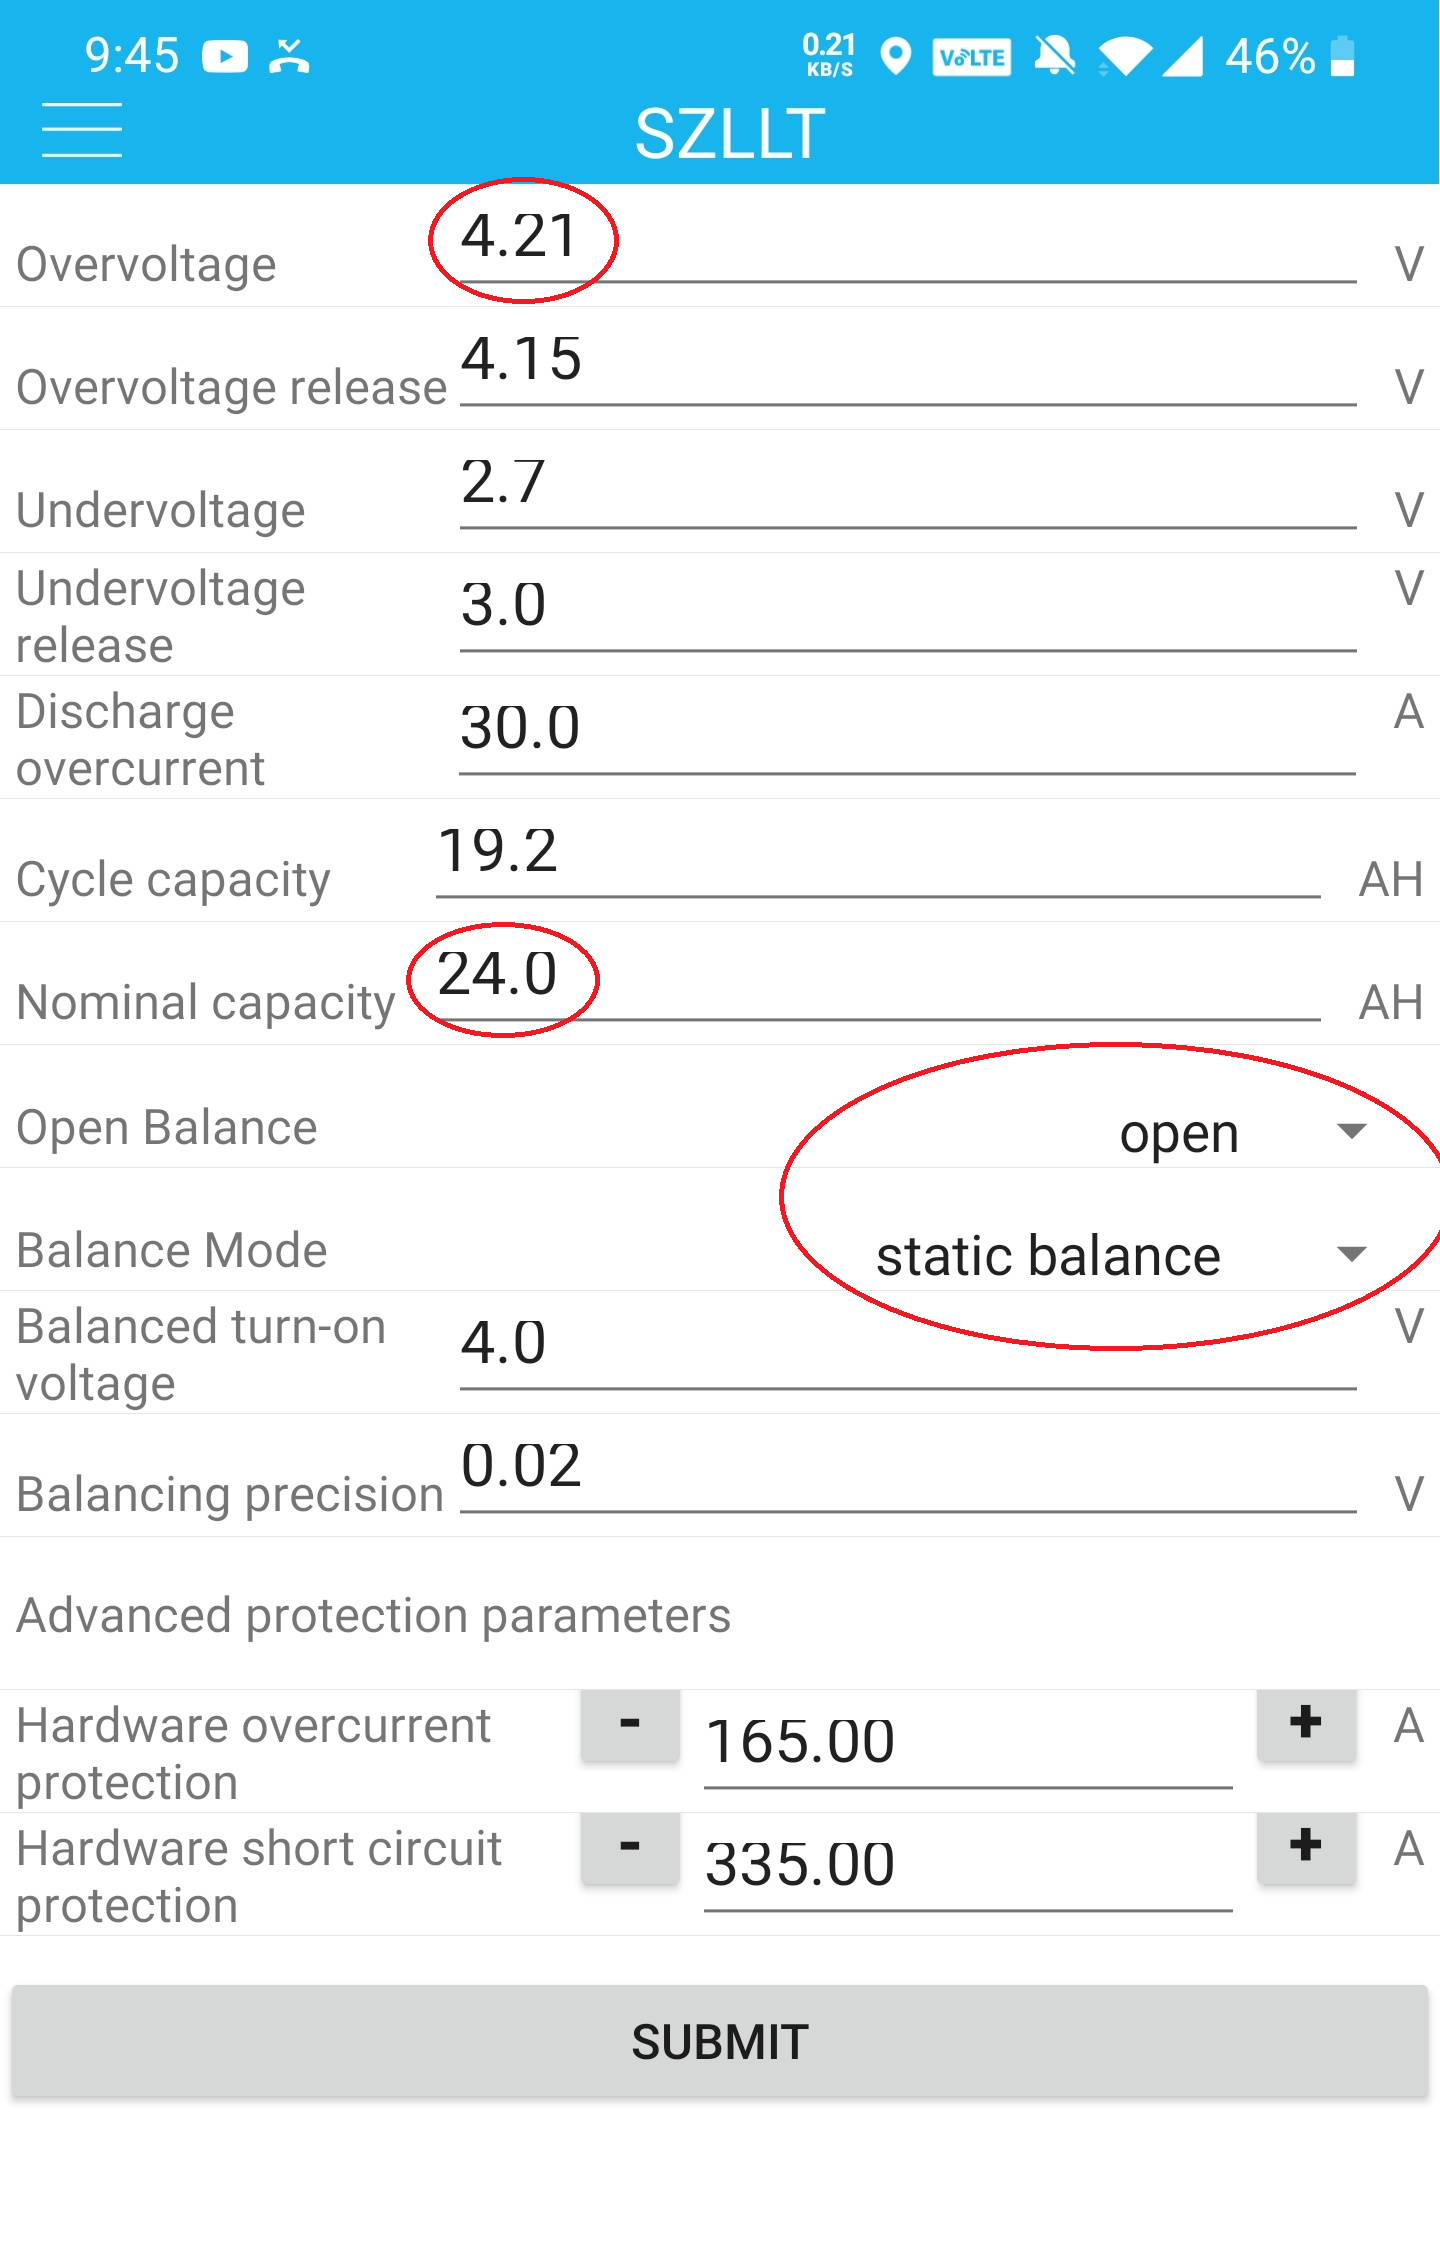This screenshot has height=2268, width=1440.
Task: Decrease Hardware short circuit protection value
Action: tap(630, 1847)
